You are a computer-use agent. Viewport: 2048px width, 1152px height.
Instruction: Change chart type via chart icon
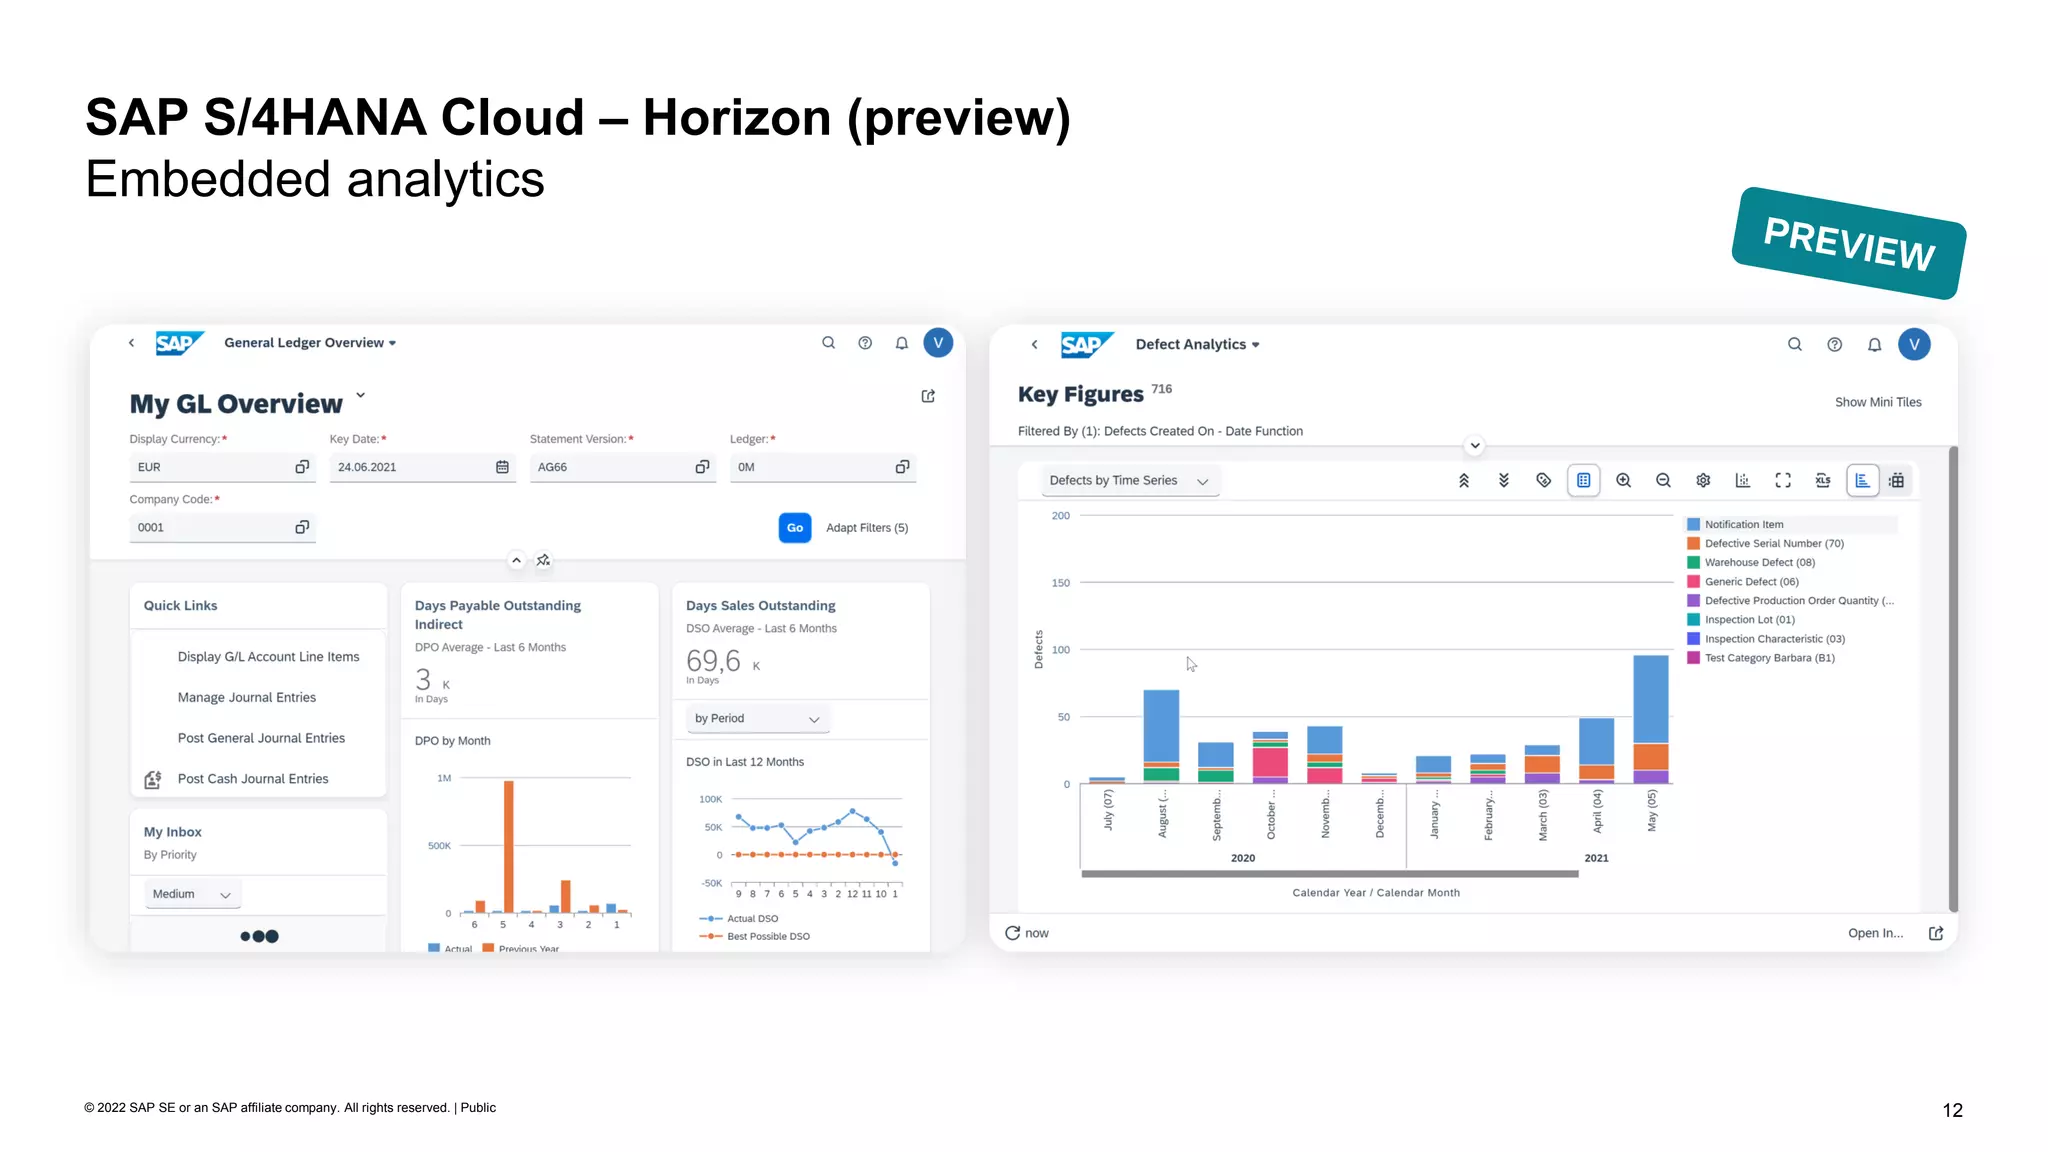(x=1743, y=481)
